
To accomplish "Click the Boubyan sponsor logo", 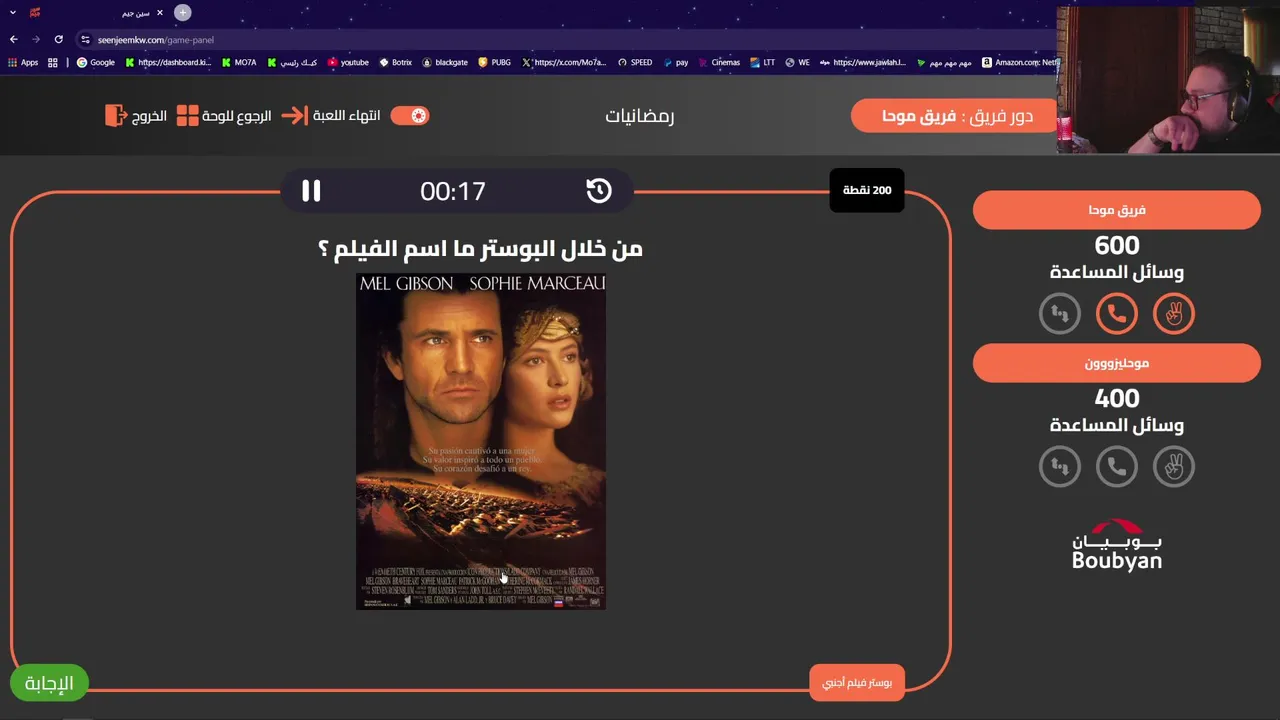I will click(1116, 545).
